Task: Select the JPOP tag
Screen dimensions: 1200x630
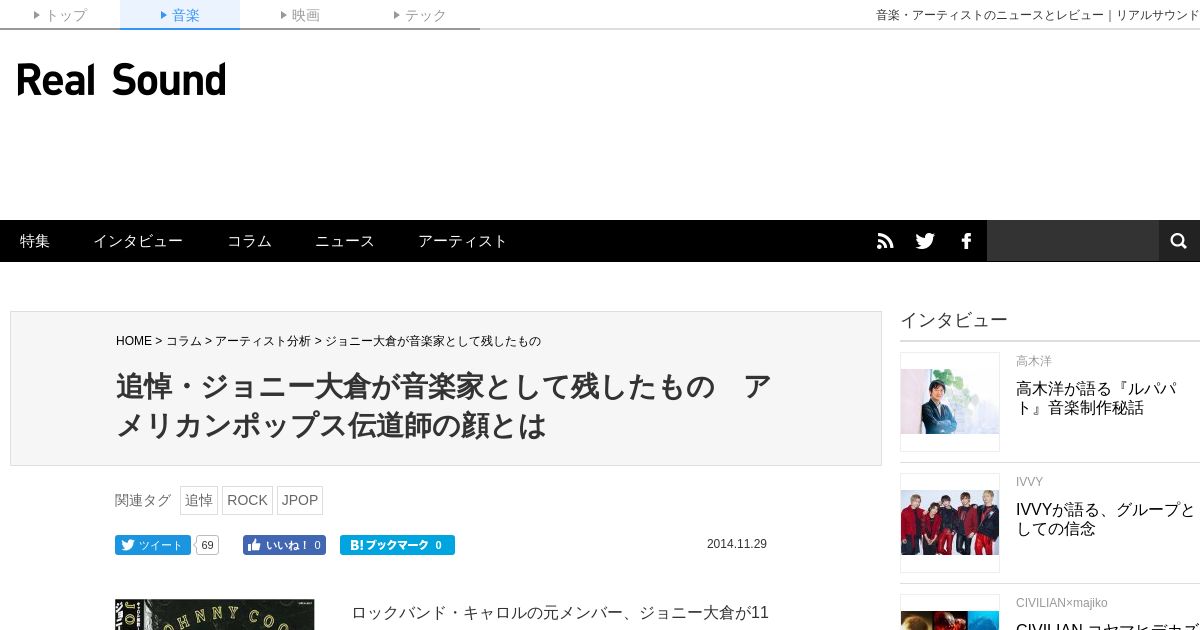Action: (x=300, y=500)
